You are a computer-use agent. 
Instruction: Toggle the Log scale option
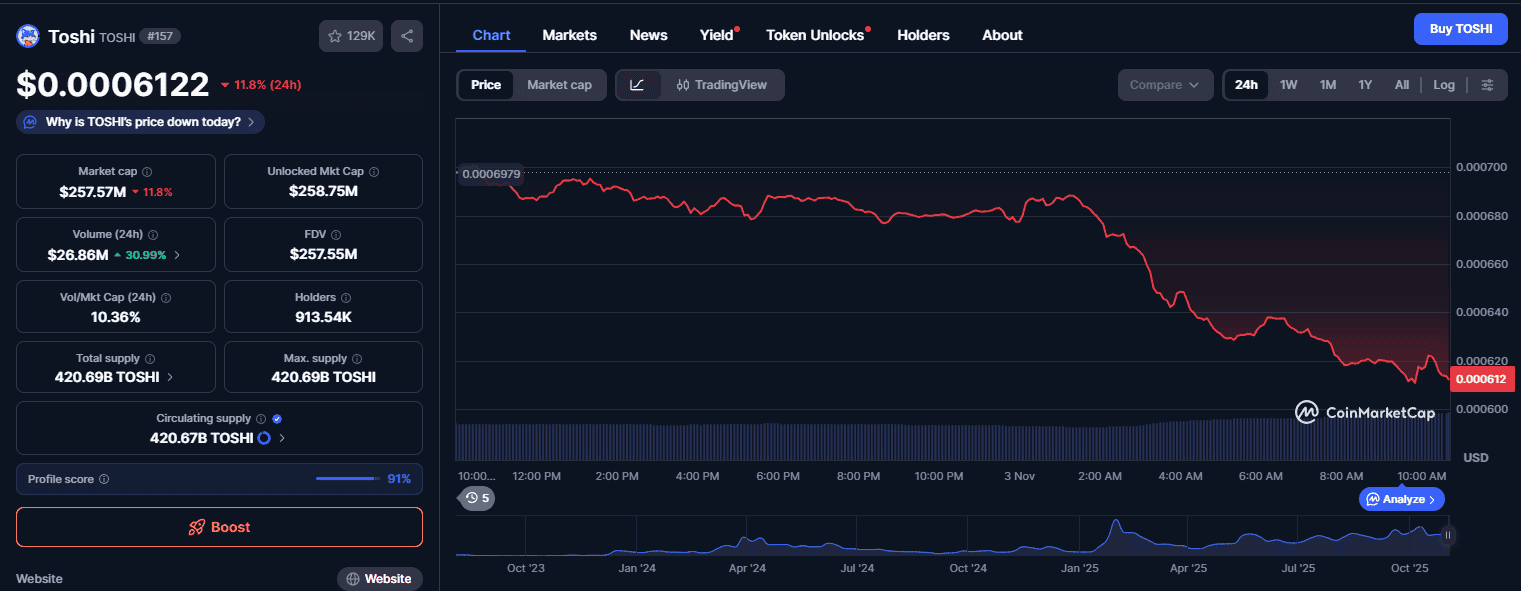coord(1443,85)
